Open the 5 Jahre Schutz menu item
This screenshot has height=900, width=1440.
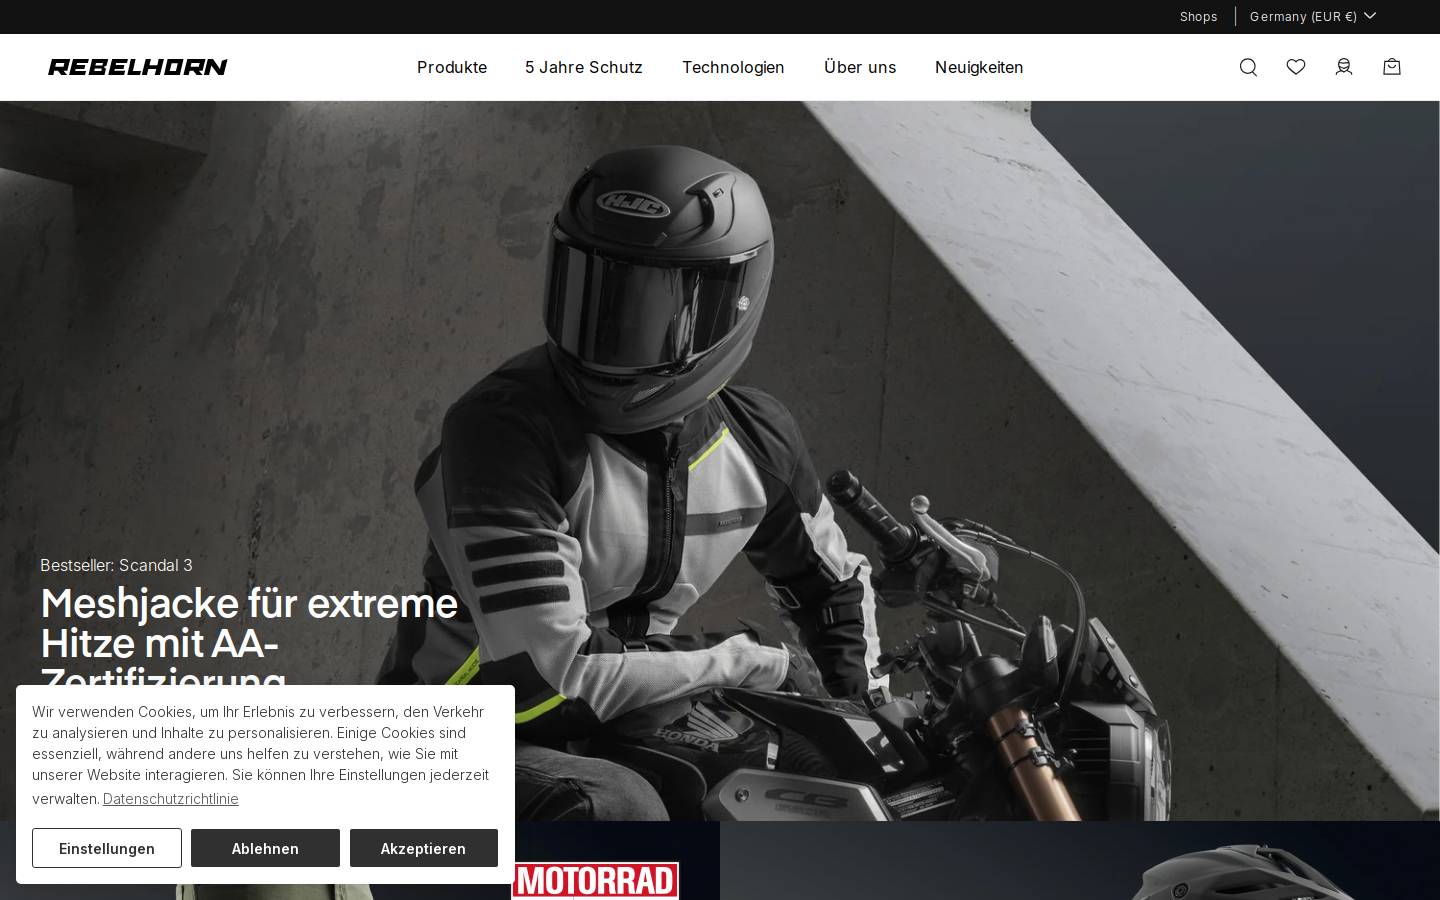pos(584,67)
